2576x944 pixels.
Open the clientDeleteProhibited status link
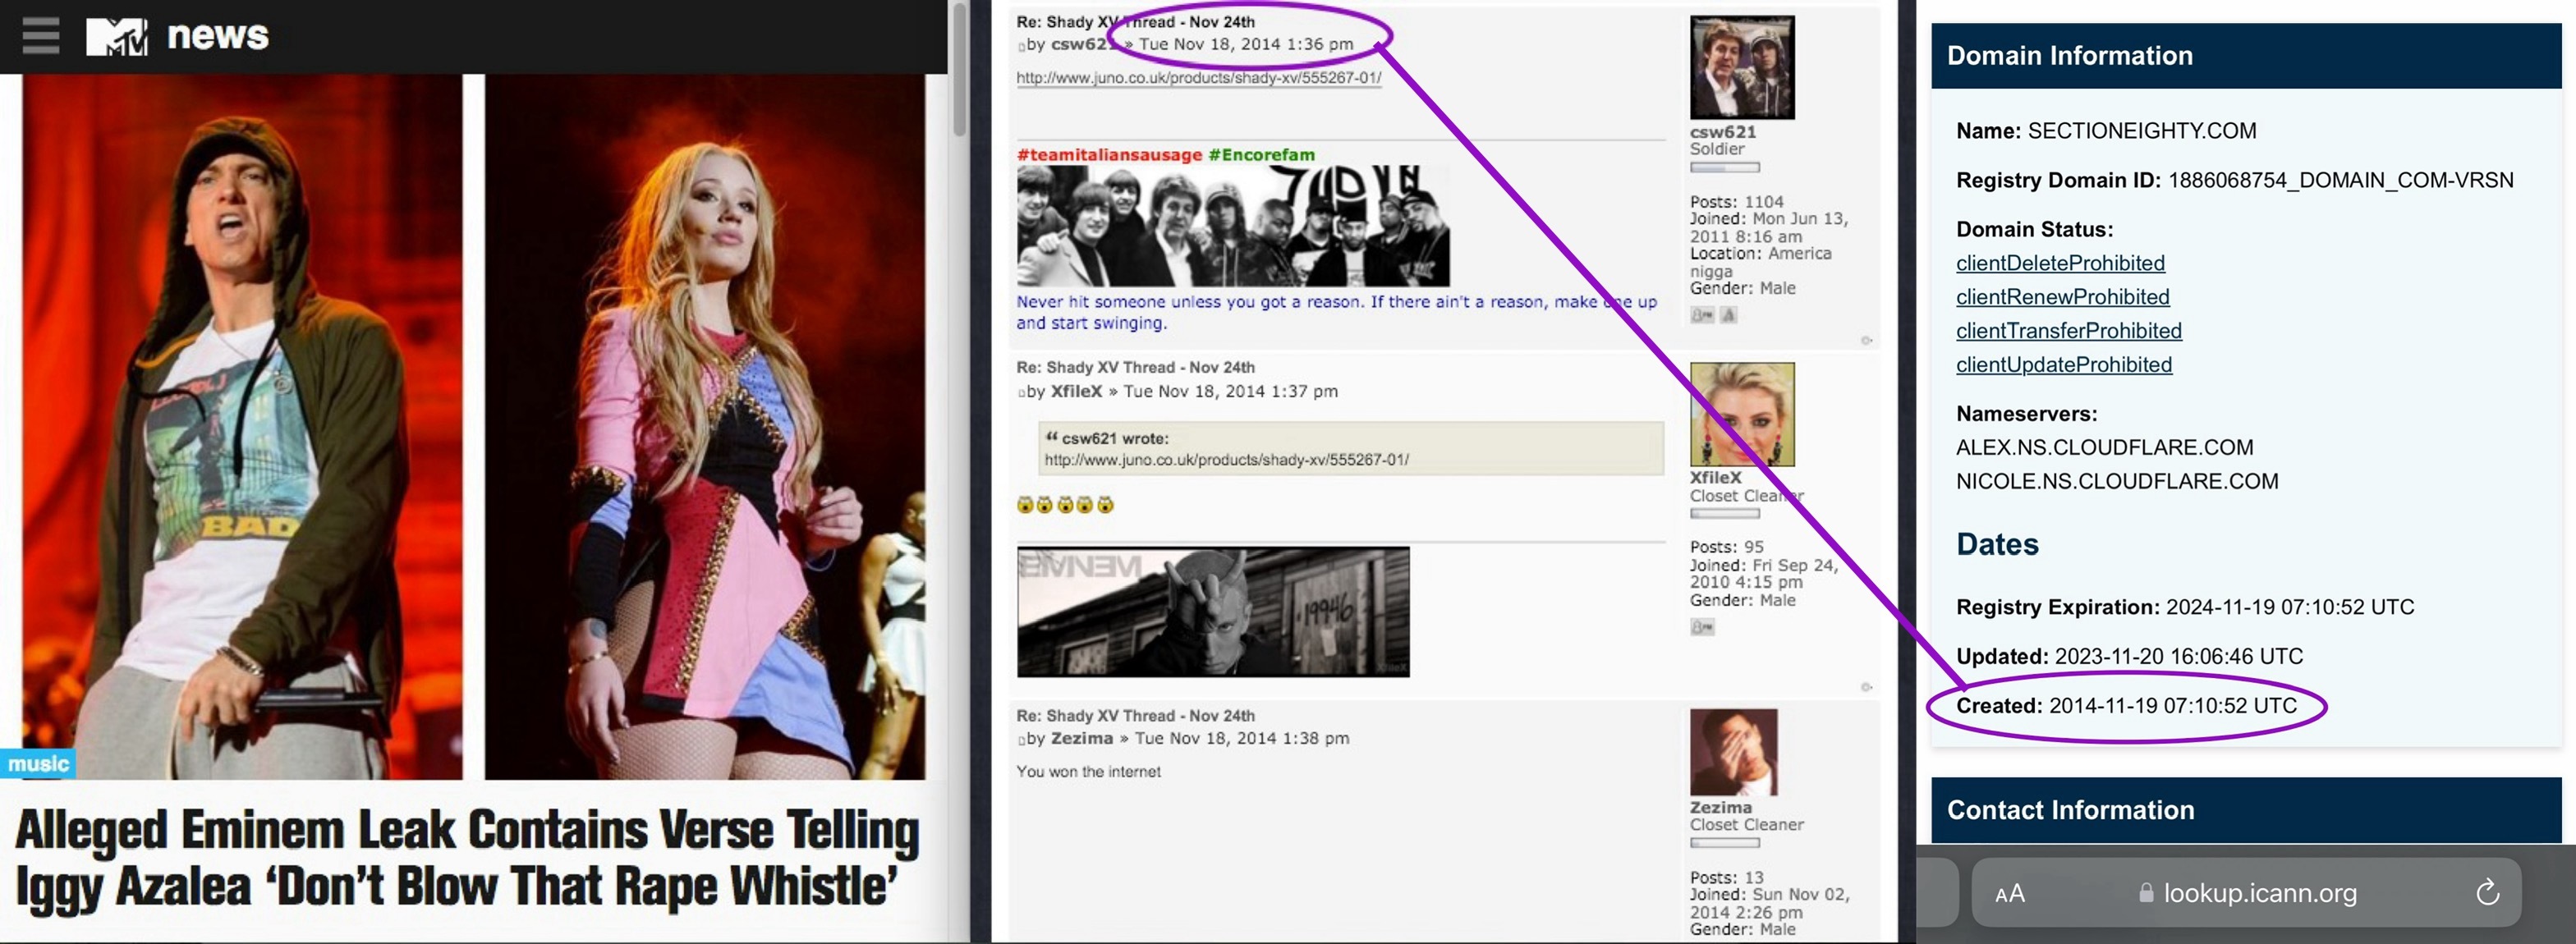pos(2060,263)
